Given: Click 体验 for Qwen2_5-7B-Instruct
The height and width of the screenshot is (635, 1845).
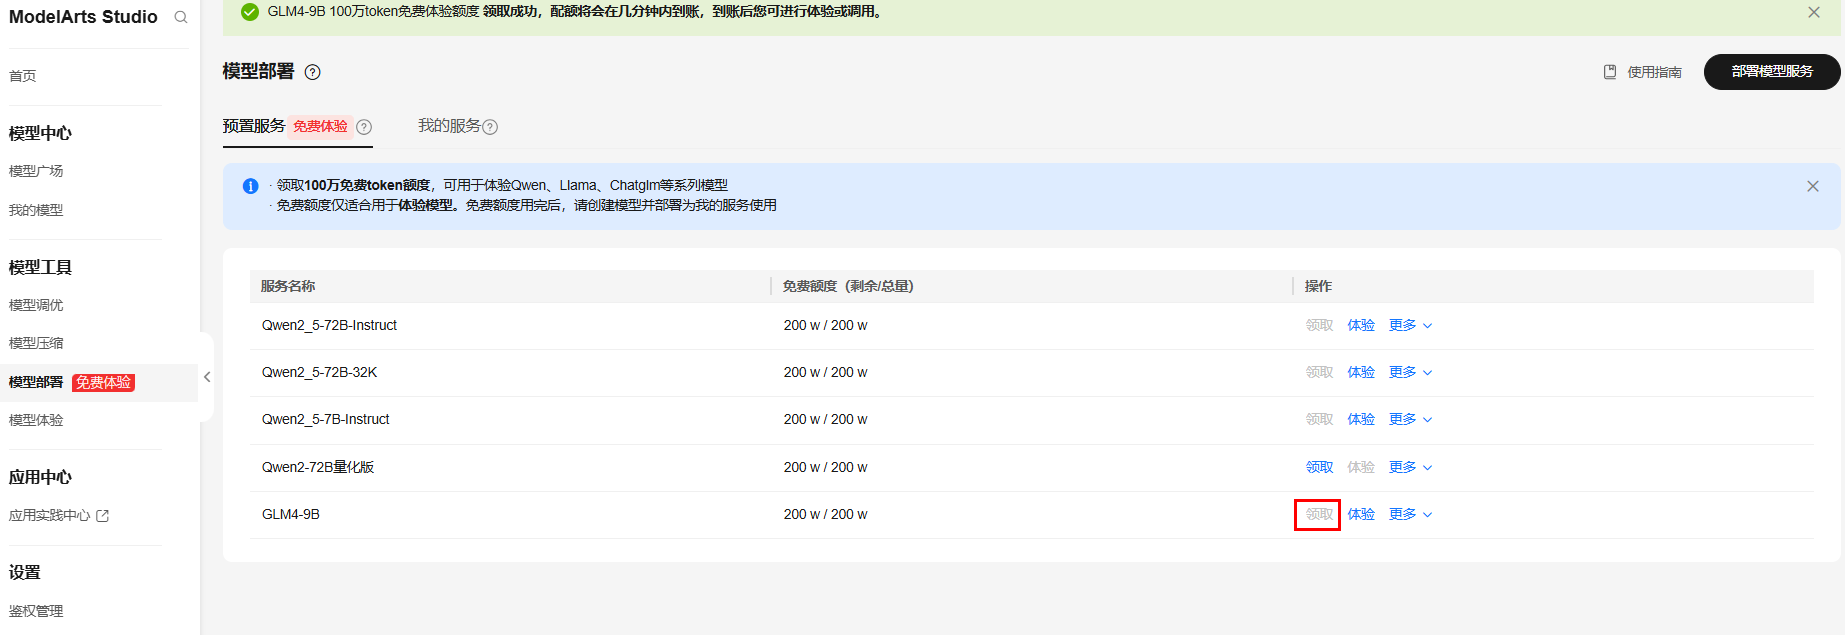Looking at the screenshot, I should [1361, 419].
